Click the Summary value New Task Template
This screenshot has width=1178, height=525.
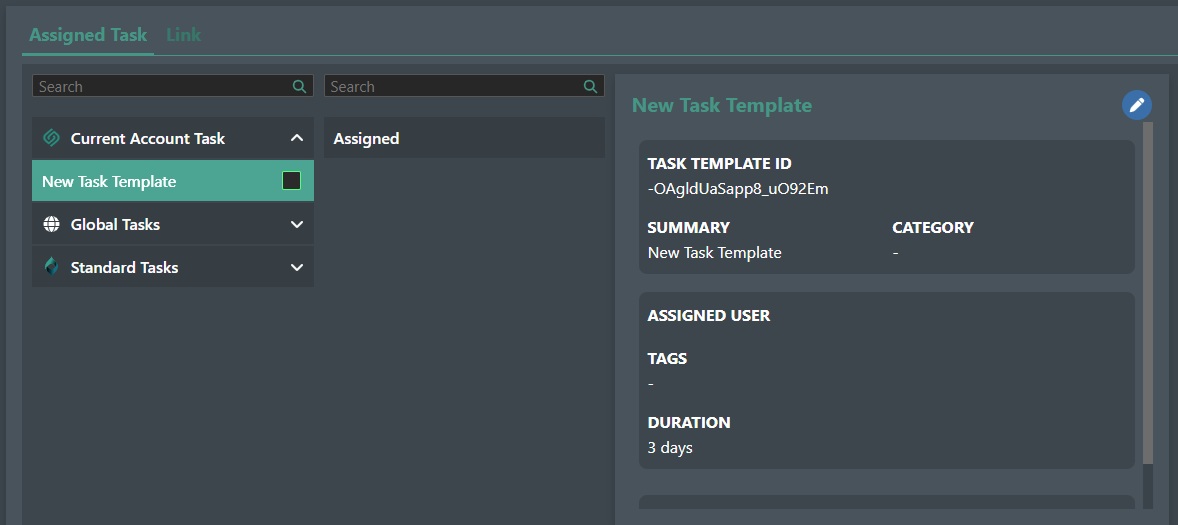(x=714, y=252)
